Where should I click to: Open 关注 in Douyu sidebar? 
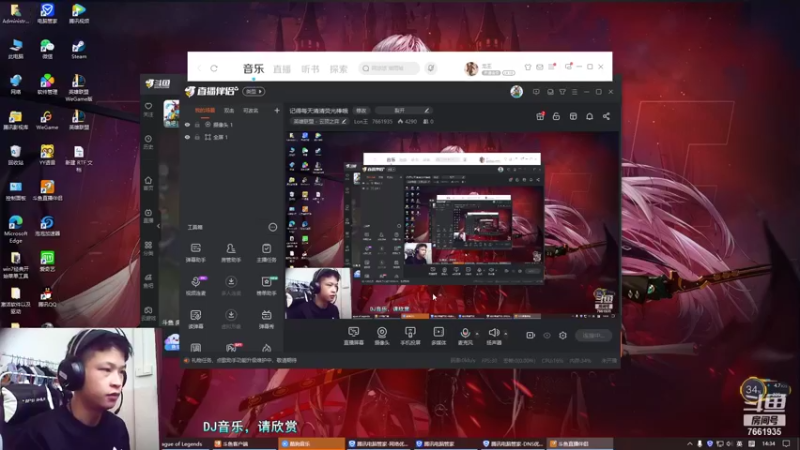point(148,110)
